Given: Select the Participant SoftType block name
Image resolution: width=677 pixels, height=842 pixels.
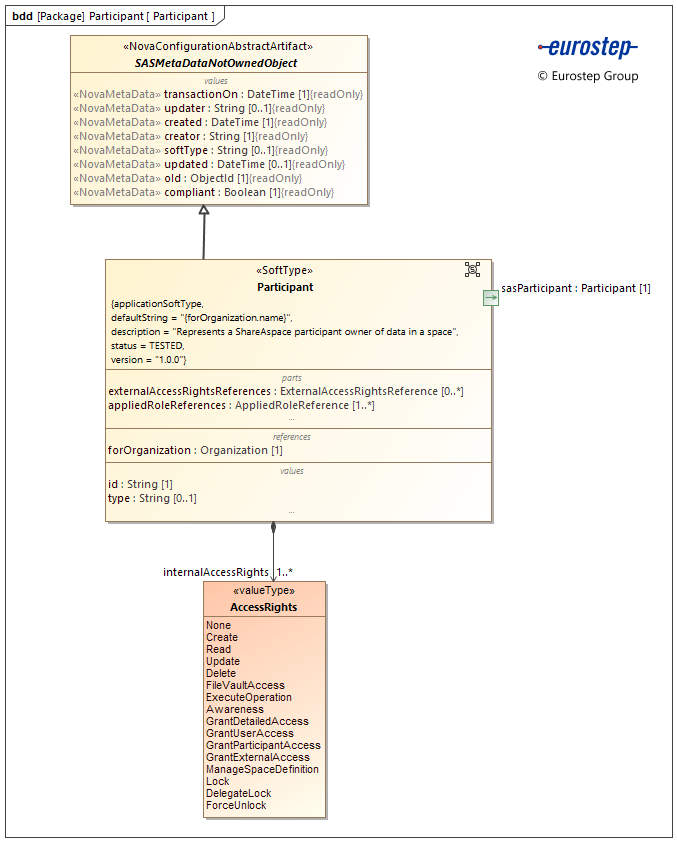Looking at the screenshot, I should tap(285, 287).
